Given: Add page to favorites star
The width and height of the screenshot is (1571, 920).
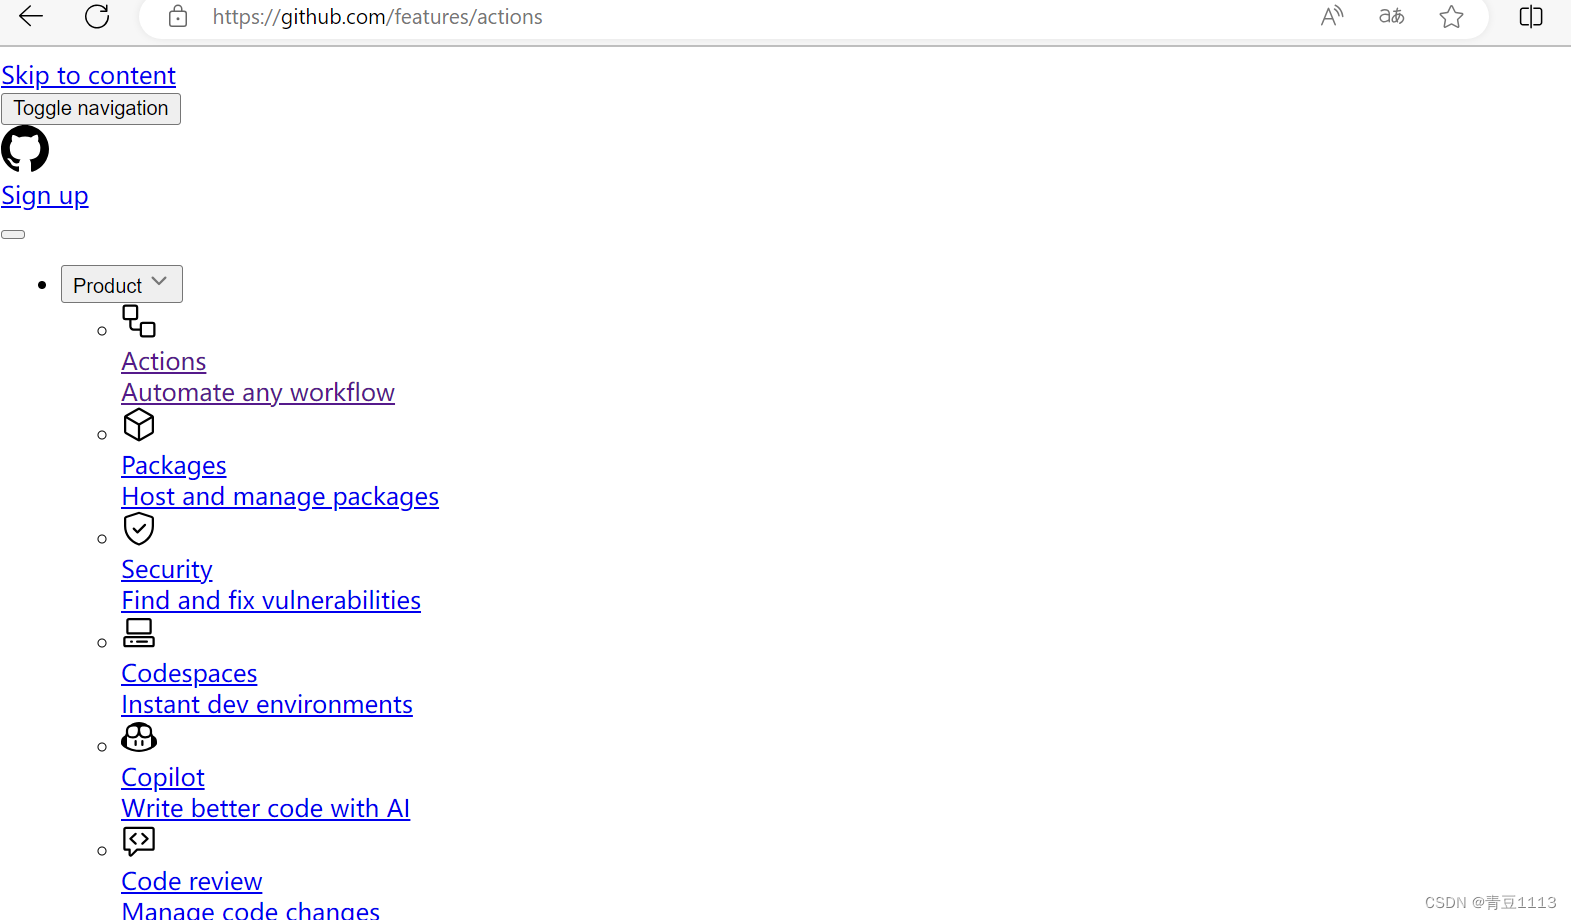Looking at the screenshot, I should click(1451, 16).
